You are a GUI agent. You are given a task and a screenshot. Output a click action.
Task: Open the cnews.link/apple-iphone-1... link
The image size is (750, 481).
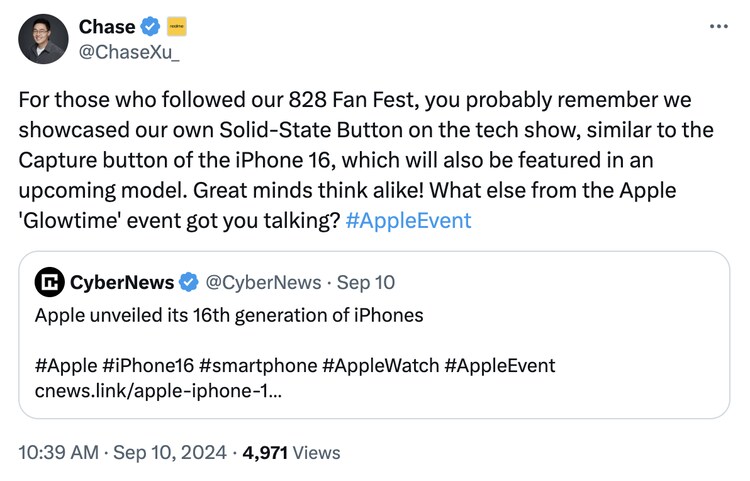[158, 391]
